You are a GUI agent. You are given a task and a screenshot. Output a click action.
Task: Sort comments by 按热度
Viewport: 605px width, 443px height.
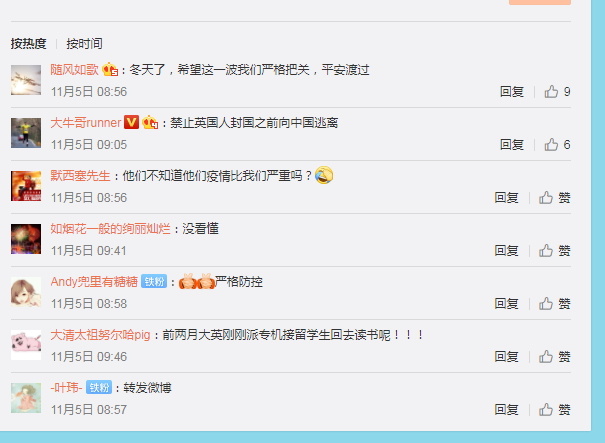(28, 44)
